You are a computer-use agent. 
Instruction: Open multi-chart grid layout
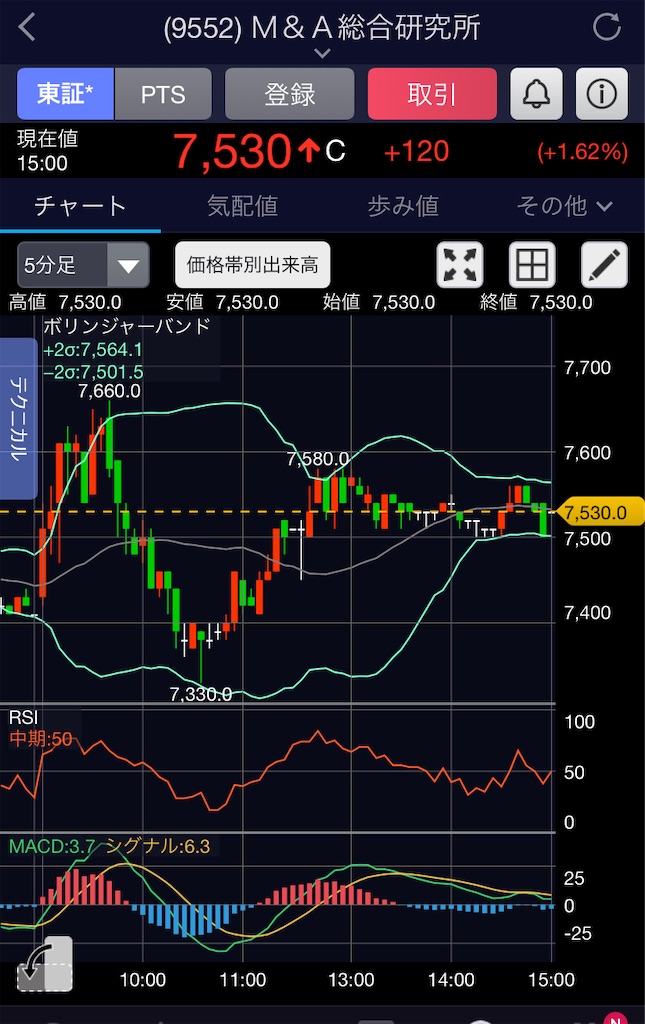tap(532, 265)
